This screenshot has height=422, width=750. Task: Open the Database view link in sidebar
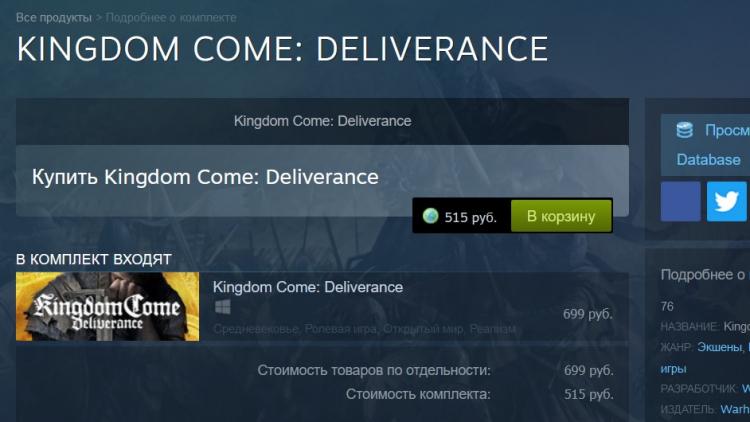click(708, 159)
